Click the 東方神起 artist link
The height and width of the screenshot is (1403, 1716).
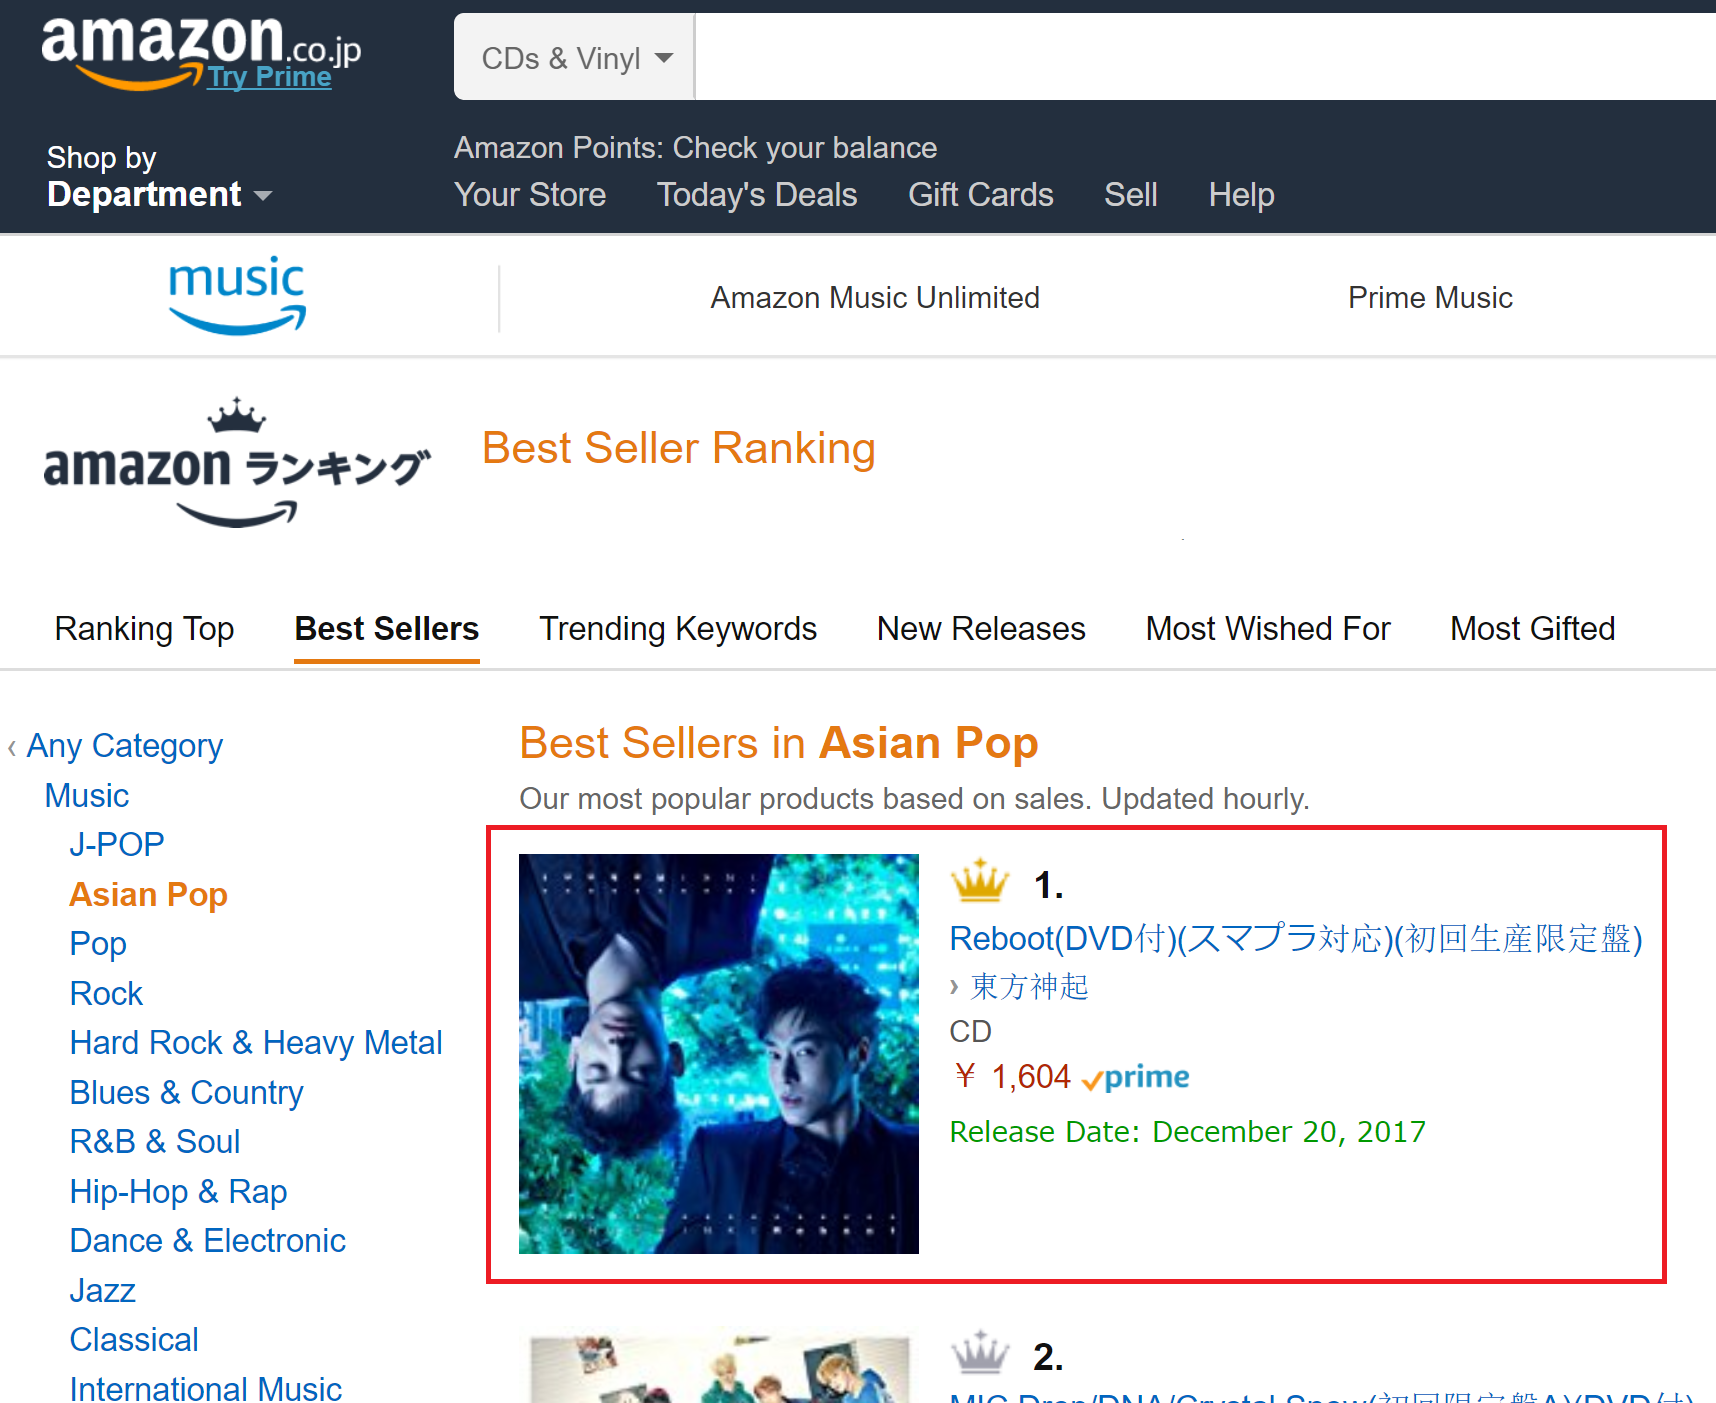click(x=1029, y=987)
